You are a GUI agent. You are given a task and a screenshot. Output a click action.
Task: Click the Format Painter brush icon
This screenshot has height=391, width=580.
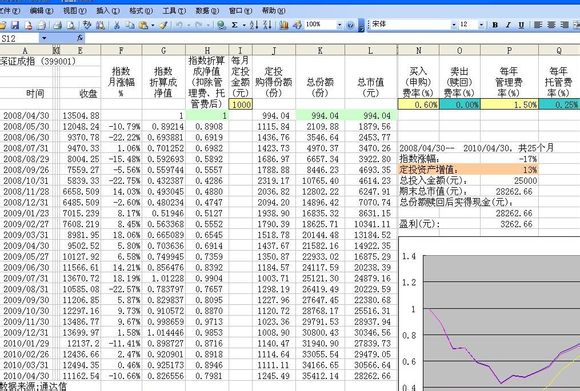tap(163, 25)
